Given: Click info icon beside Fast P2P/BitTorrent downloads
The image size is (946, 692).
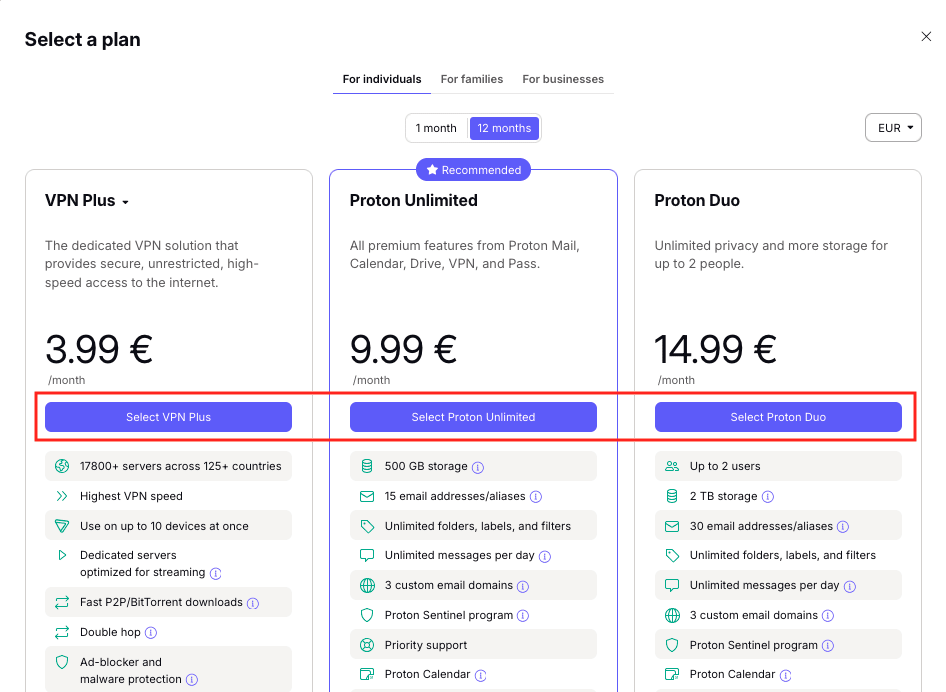Looking at the screenshot, I should pyautogui.click(x=253, y=603).
